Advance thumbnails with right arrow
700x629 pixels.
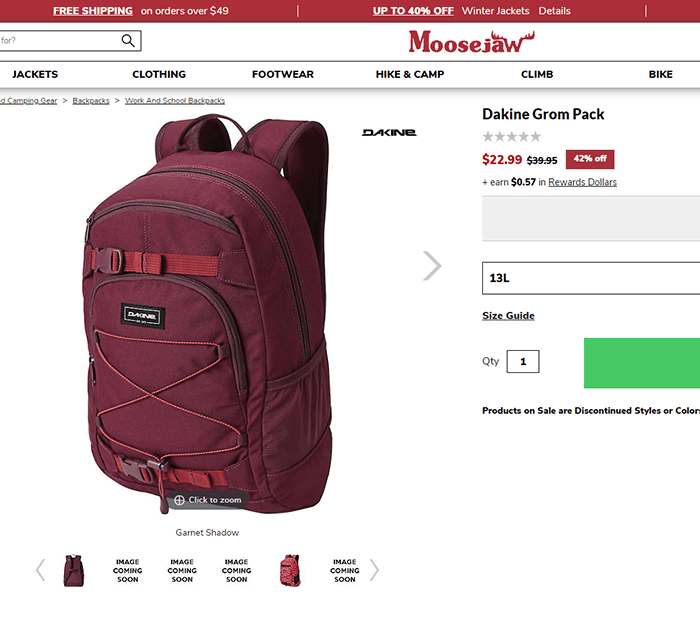[374, 570]
